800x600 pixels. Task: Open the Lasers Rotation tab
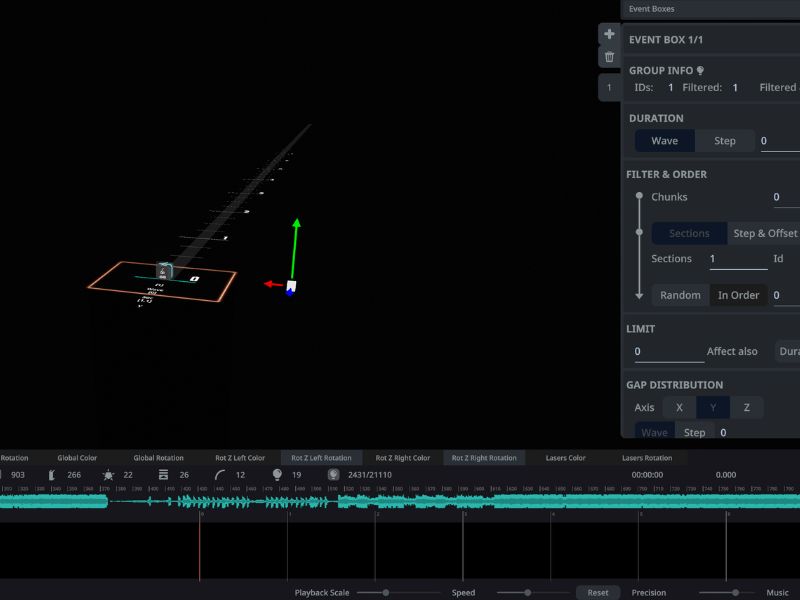pos(647,458)
